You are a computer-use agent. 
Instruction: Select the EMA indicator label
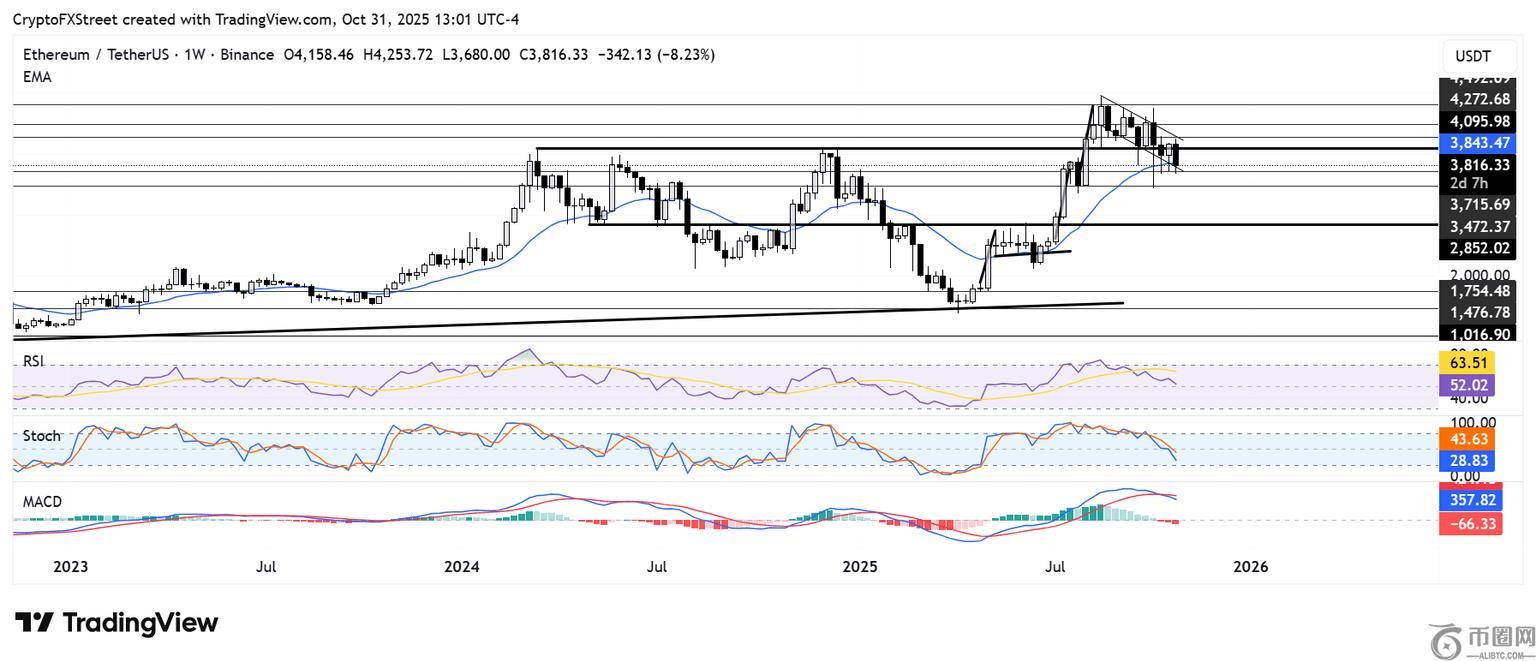37,77
